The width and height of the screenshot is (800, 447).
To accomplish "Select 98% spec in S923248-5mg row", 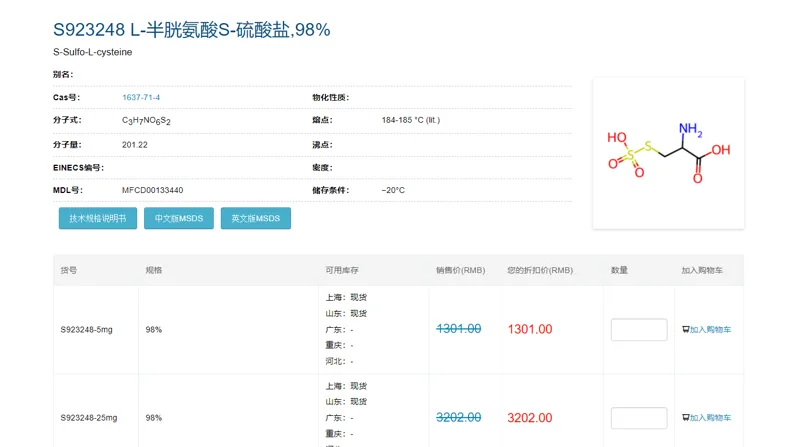I will click(x=154, y=330).
